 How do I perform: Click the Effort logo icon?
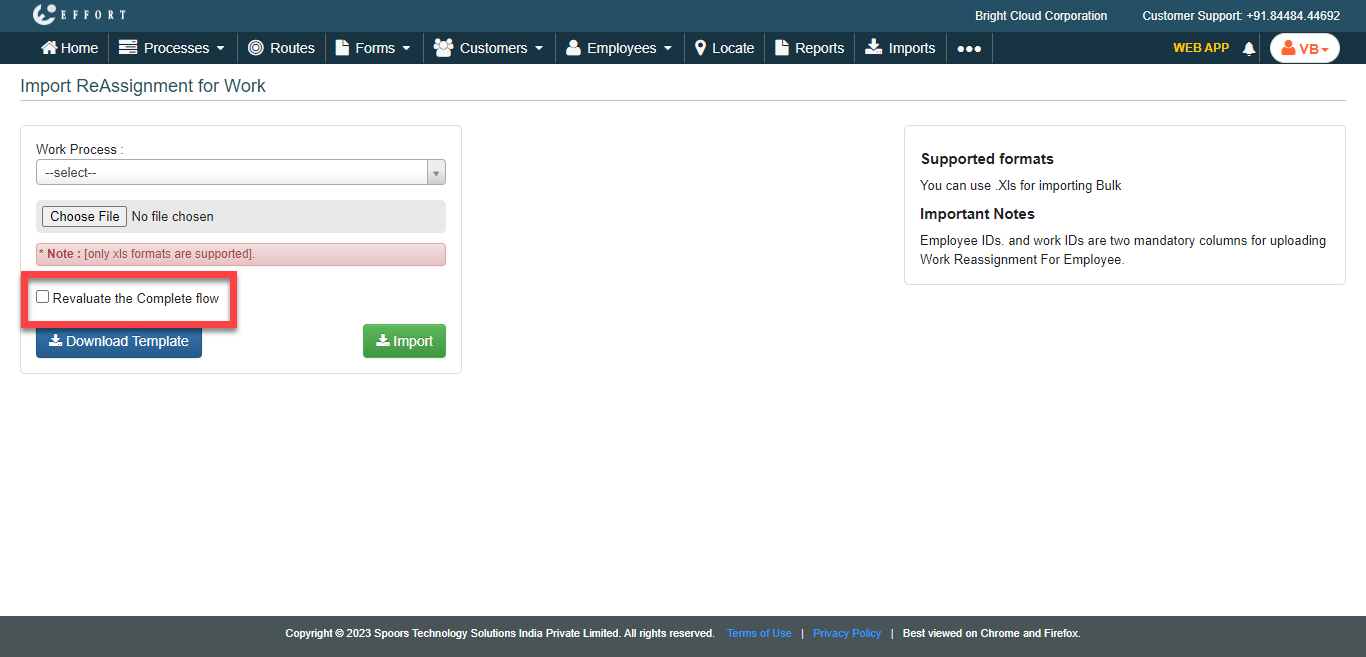[x=43, y=15]
